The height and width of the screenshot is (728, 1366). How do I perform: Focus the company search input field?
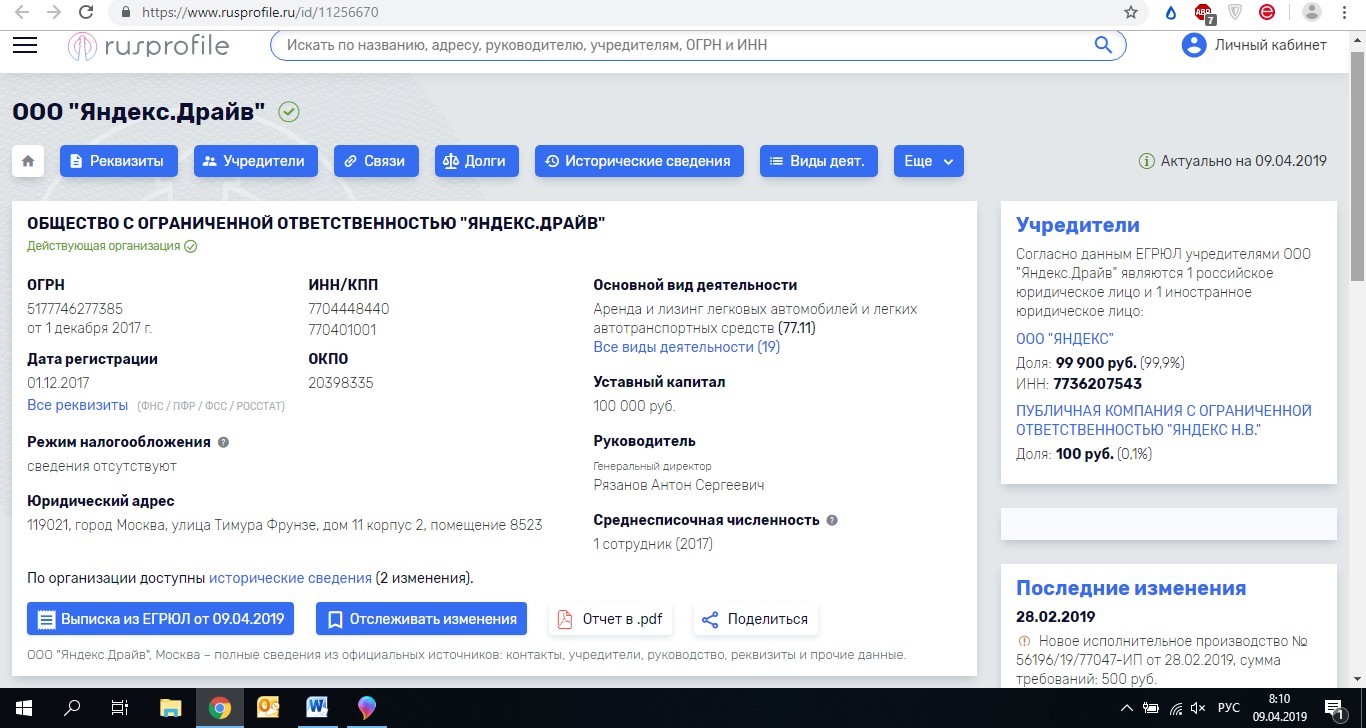tap(686, 45)
